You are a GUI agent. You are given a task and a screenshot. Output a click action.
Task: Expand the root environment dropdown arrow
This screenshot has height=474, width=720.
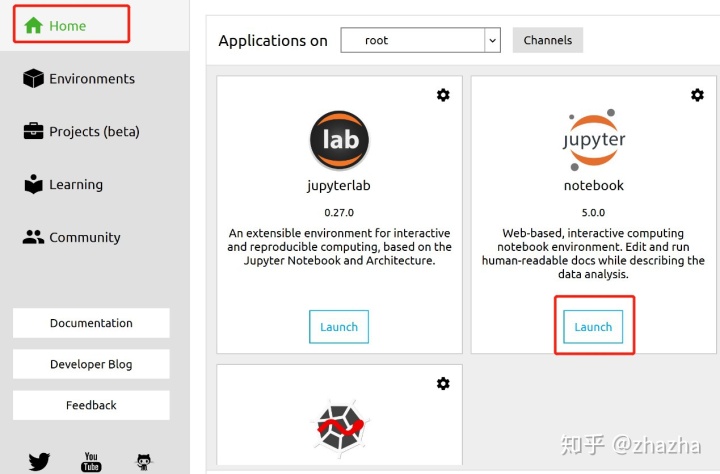(492, 40)
